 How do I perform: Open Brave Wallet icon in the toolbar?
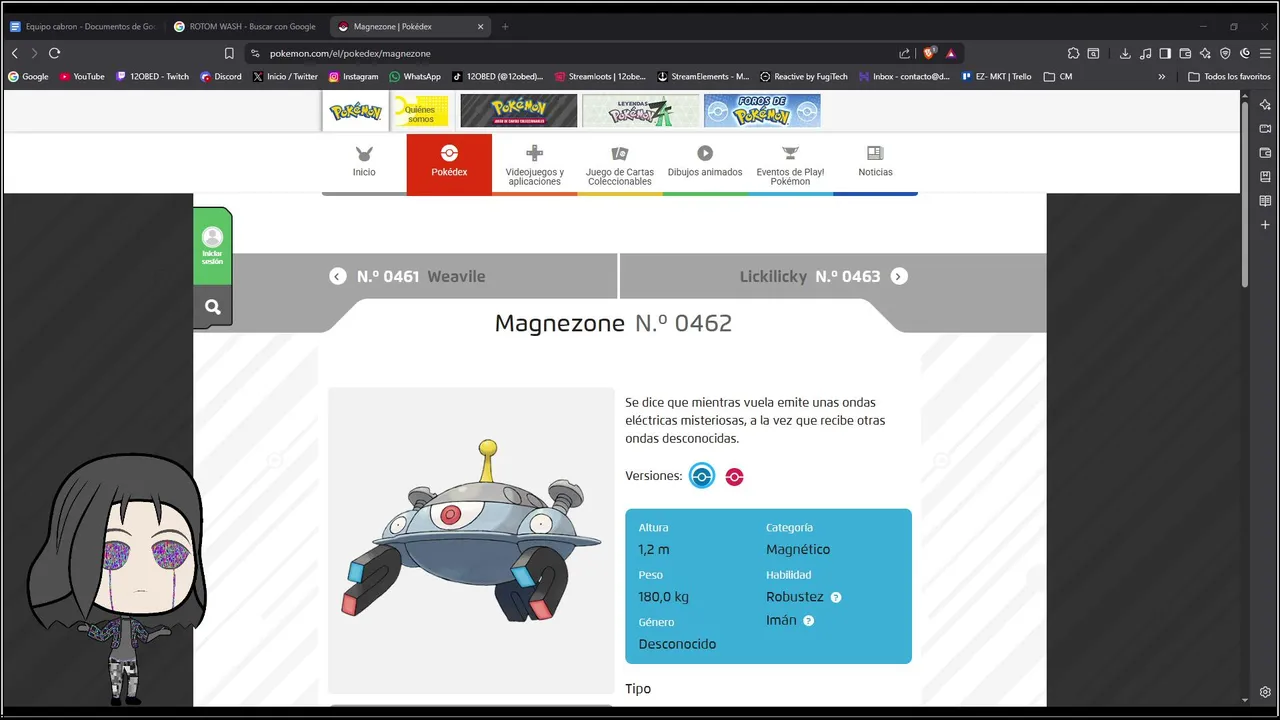coord(1185,53)
